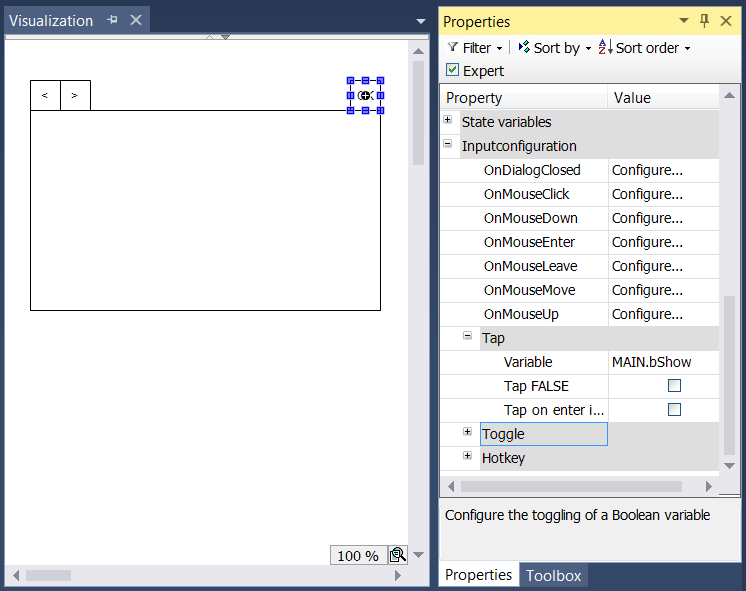Open the Sort order dropdown

click(x=687, y=48)
